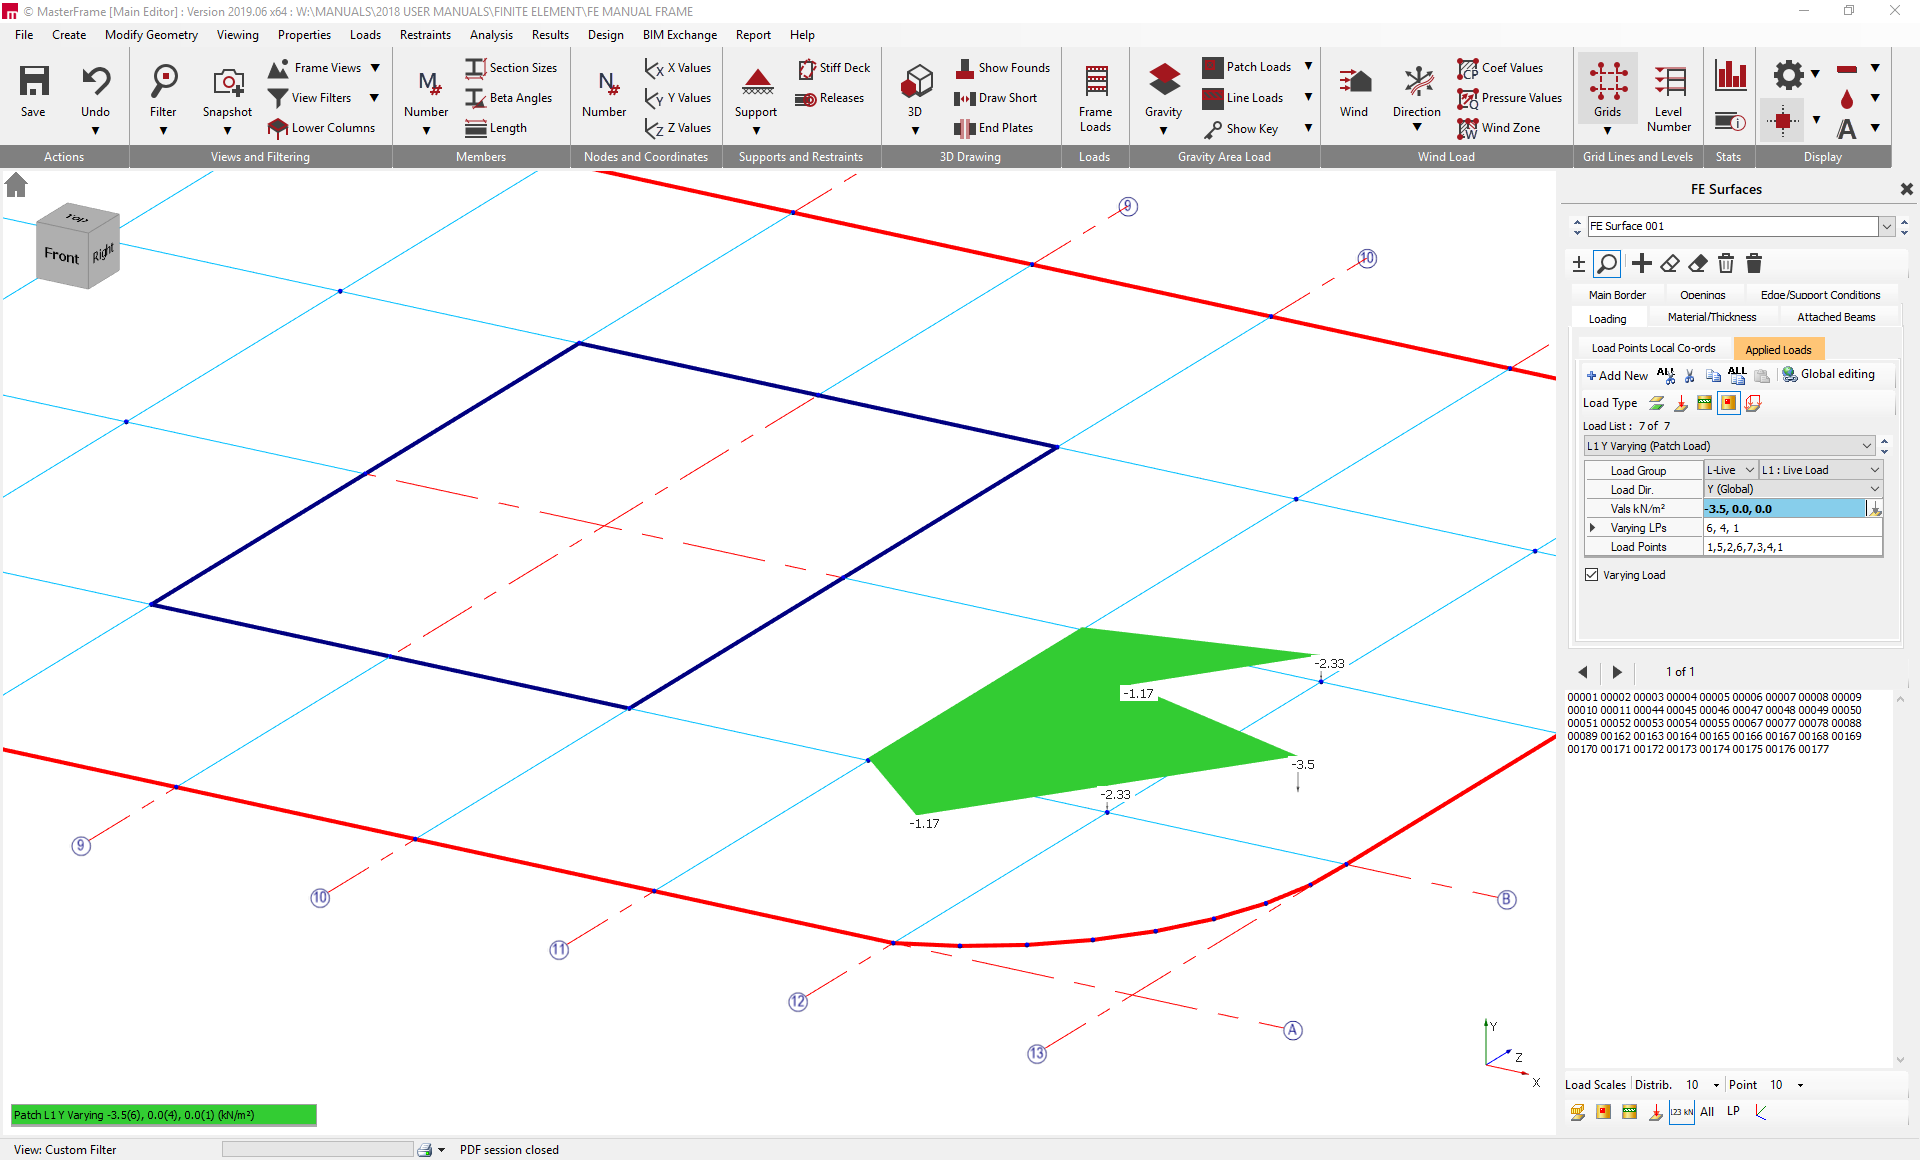The width and height of the screenshot is (1920, 1160).
Task: Toggle load values display (123 kN)
Action: [x=1681, y=1112]
